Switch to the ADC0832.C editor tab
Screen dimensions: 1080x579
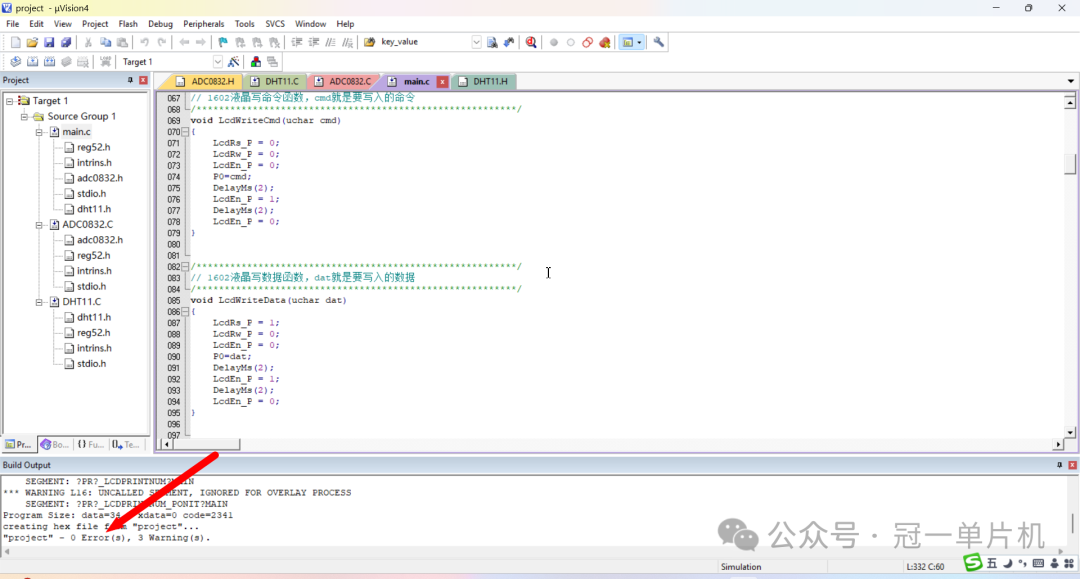point(343,81)
